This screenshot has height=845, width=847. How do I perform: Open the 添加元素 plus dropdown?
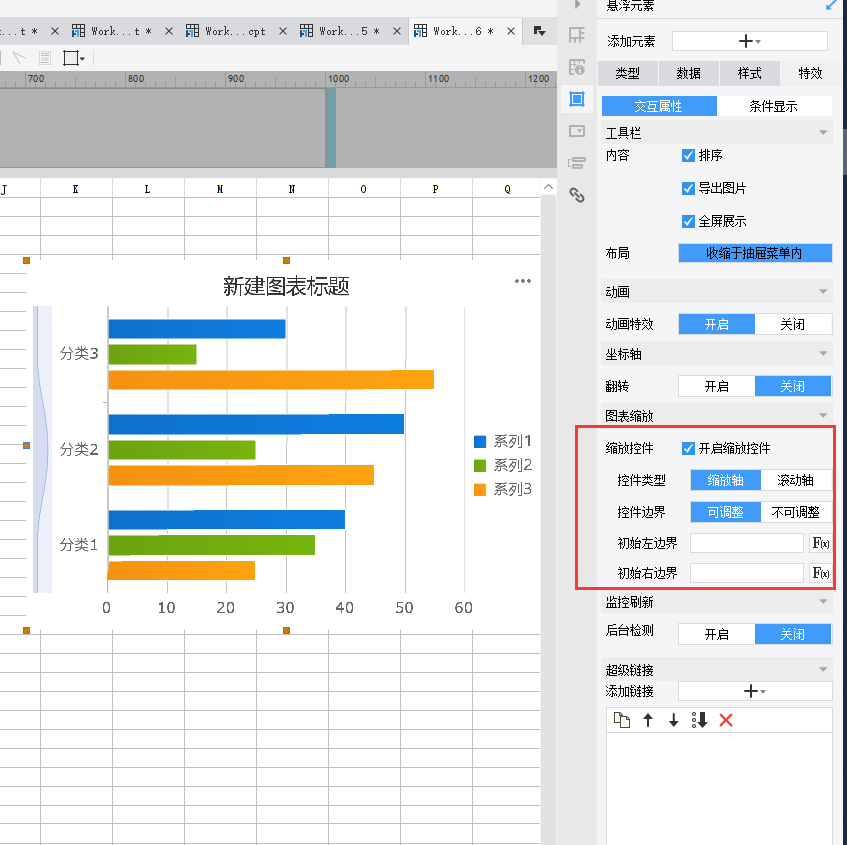(x=749, y=41)
